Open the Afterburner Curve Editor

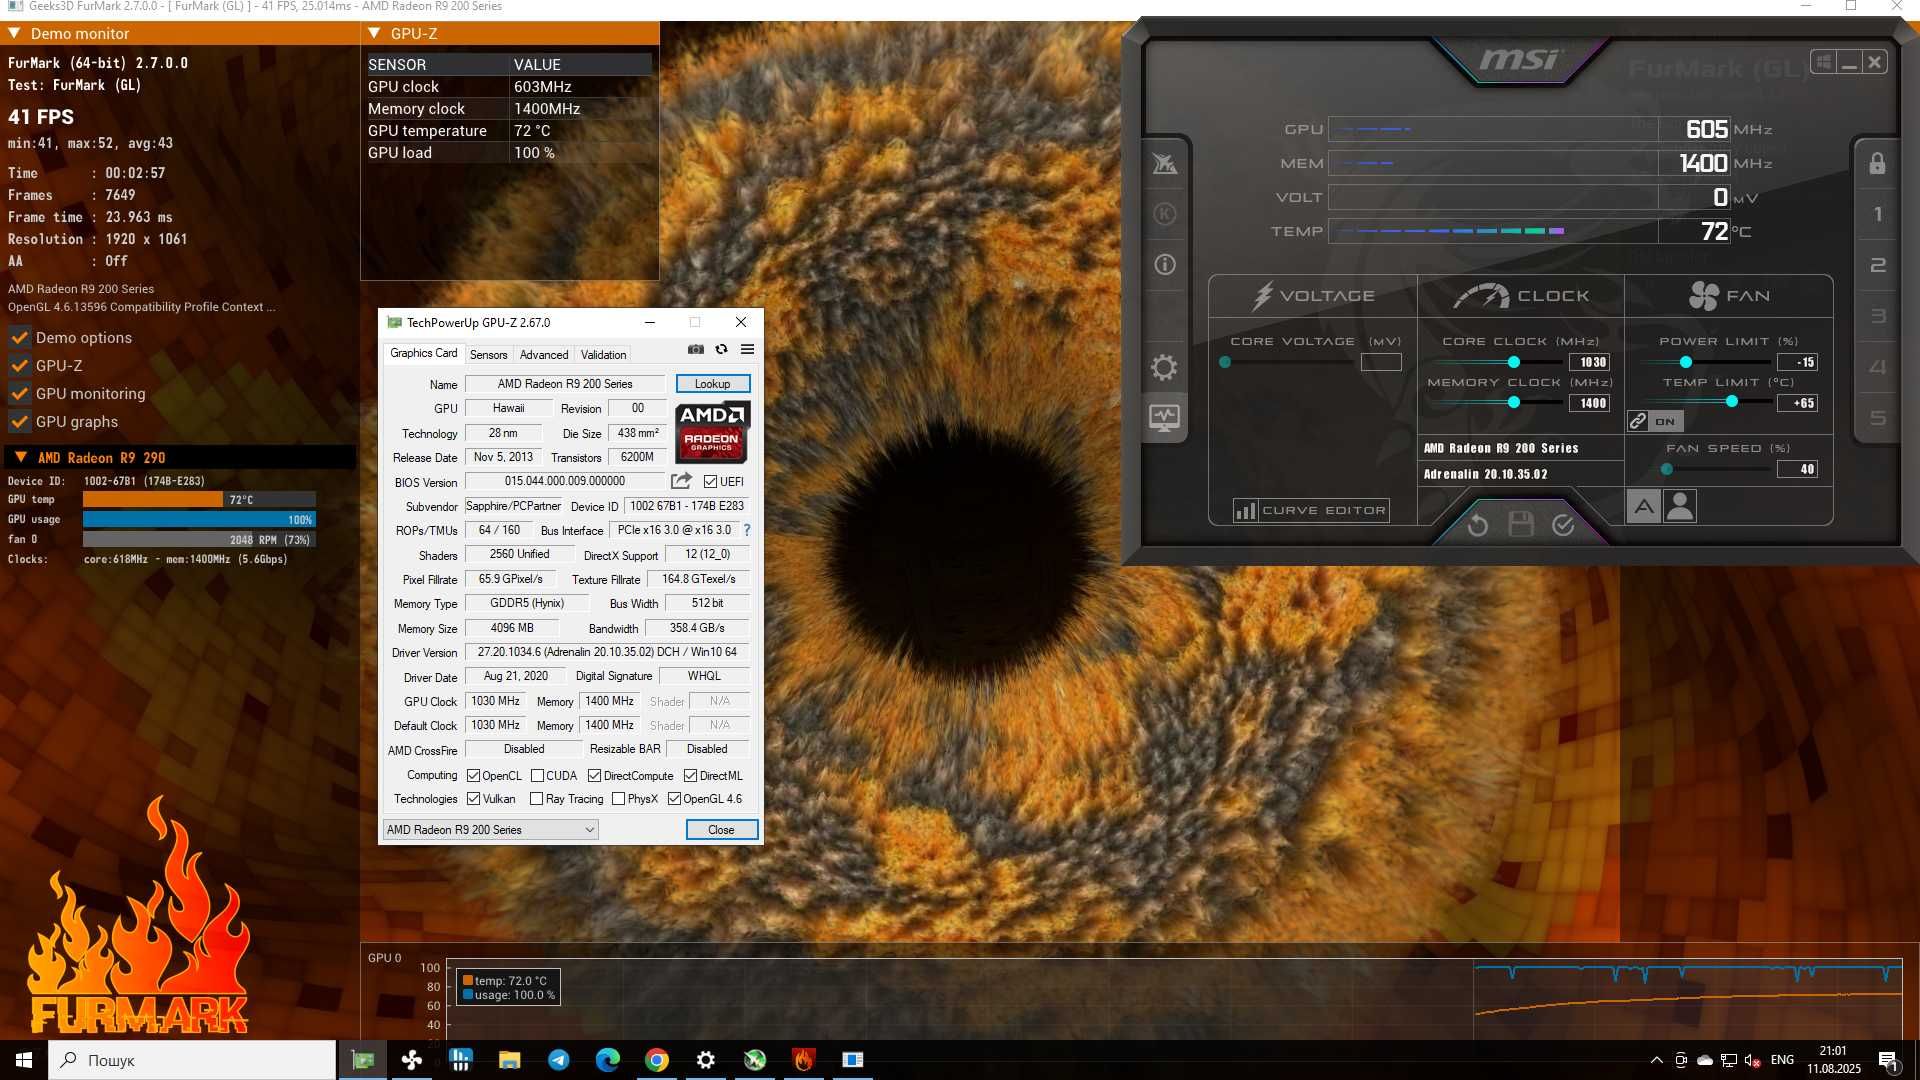[1311, 510]
